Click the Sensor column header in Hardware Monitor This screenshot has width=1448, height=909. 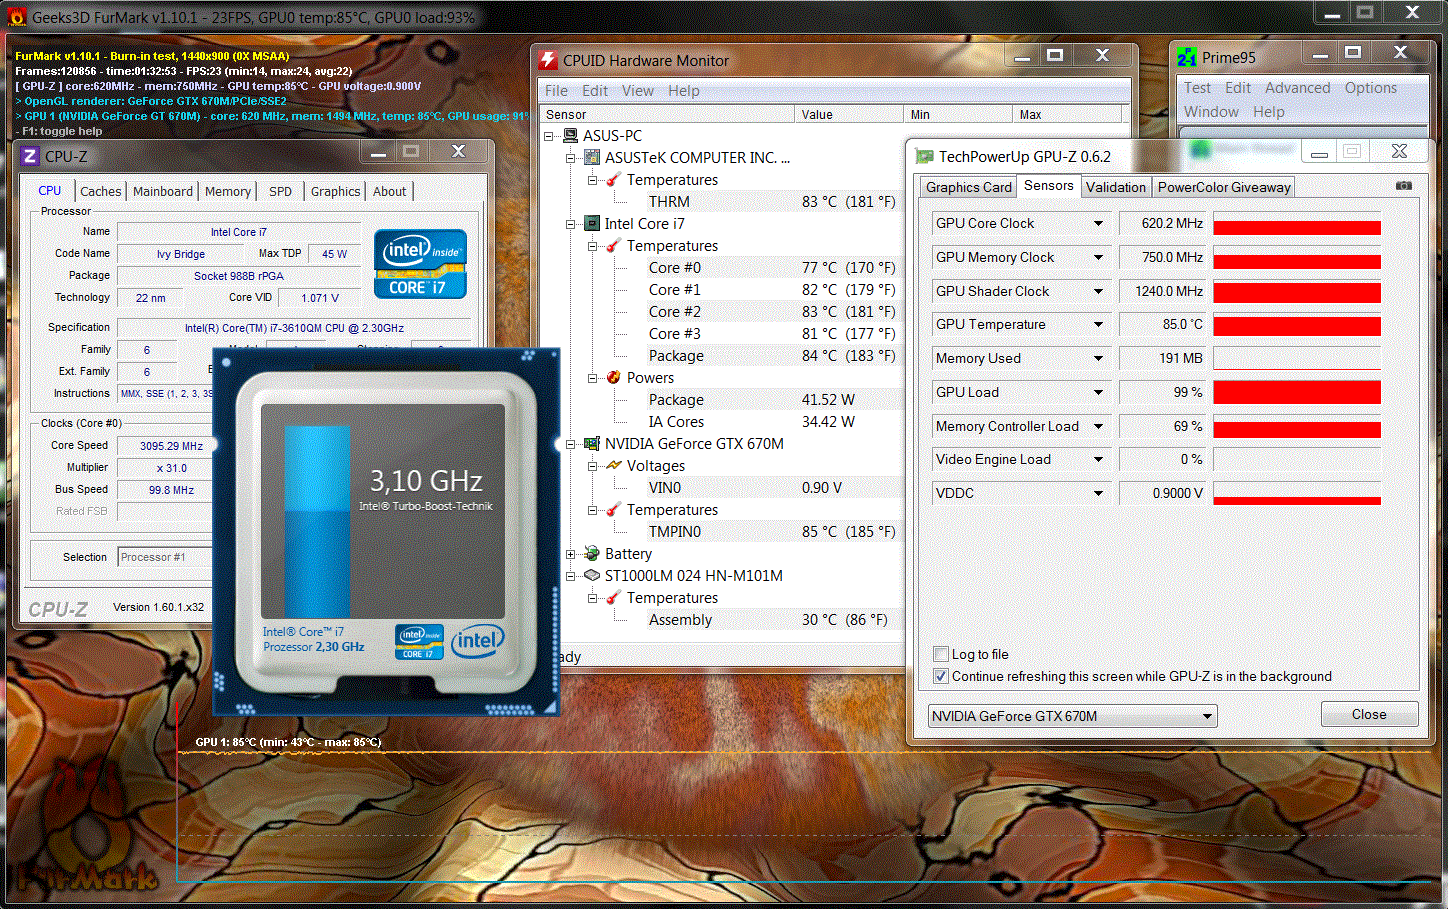pos(666,114)
